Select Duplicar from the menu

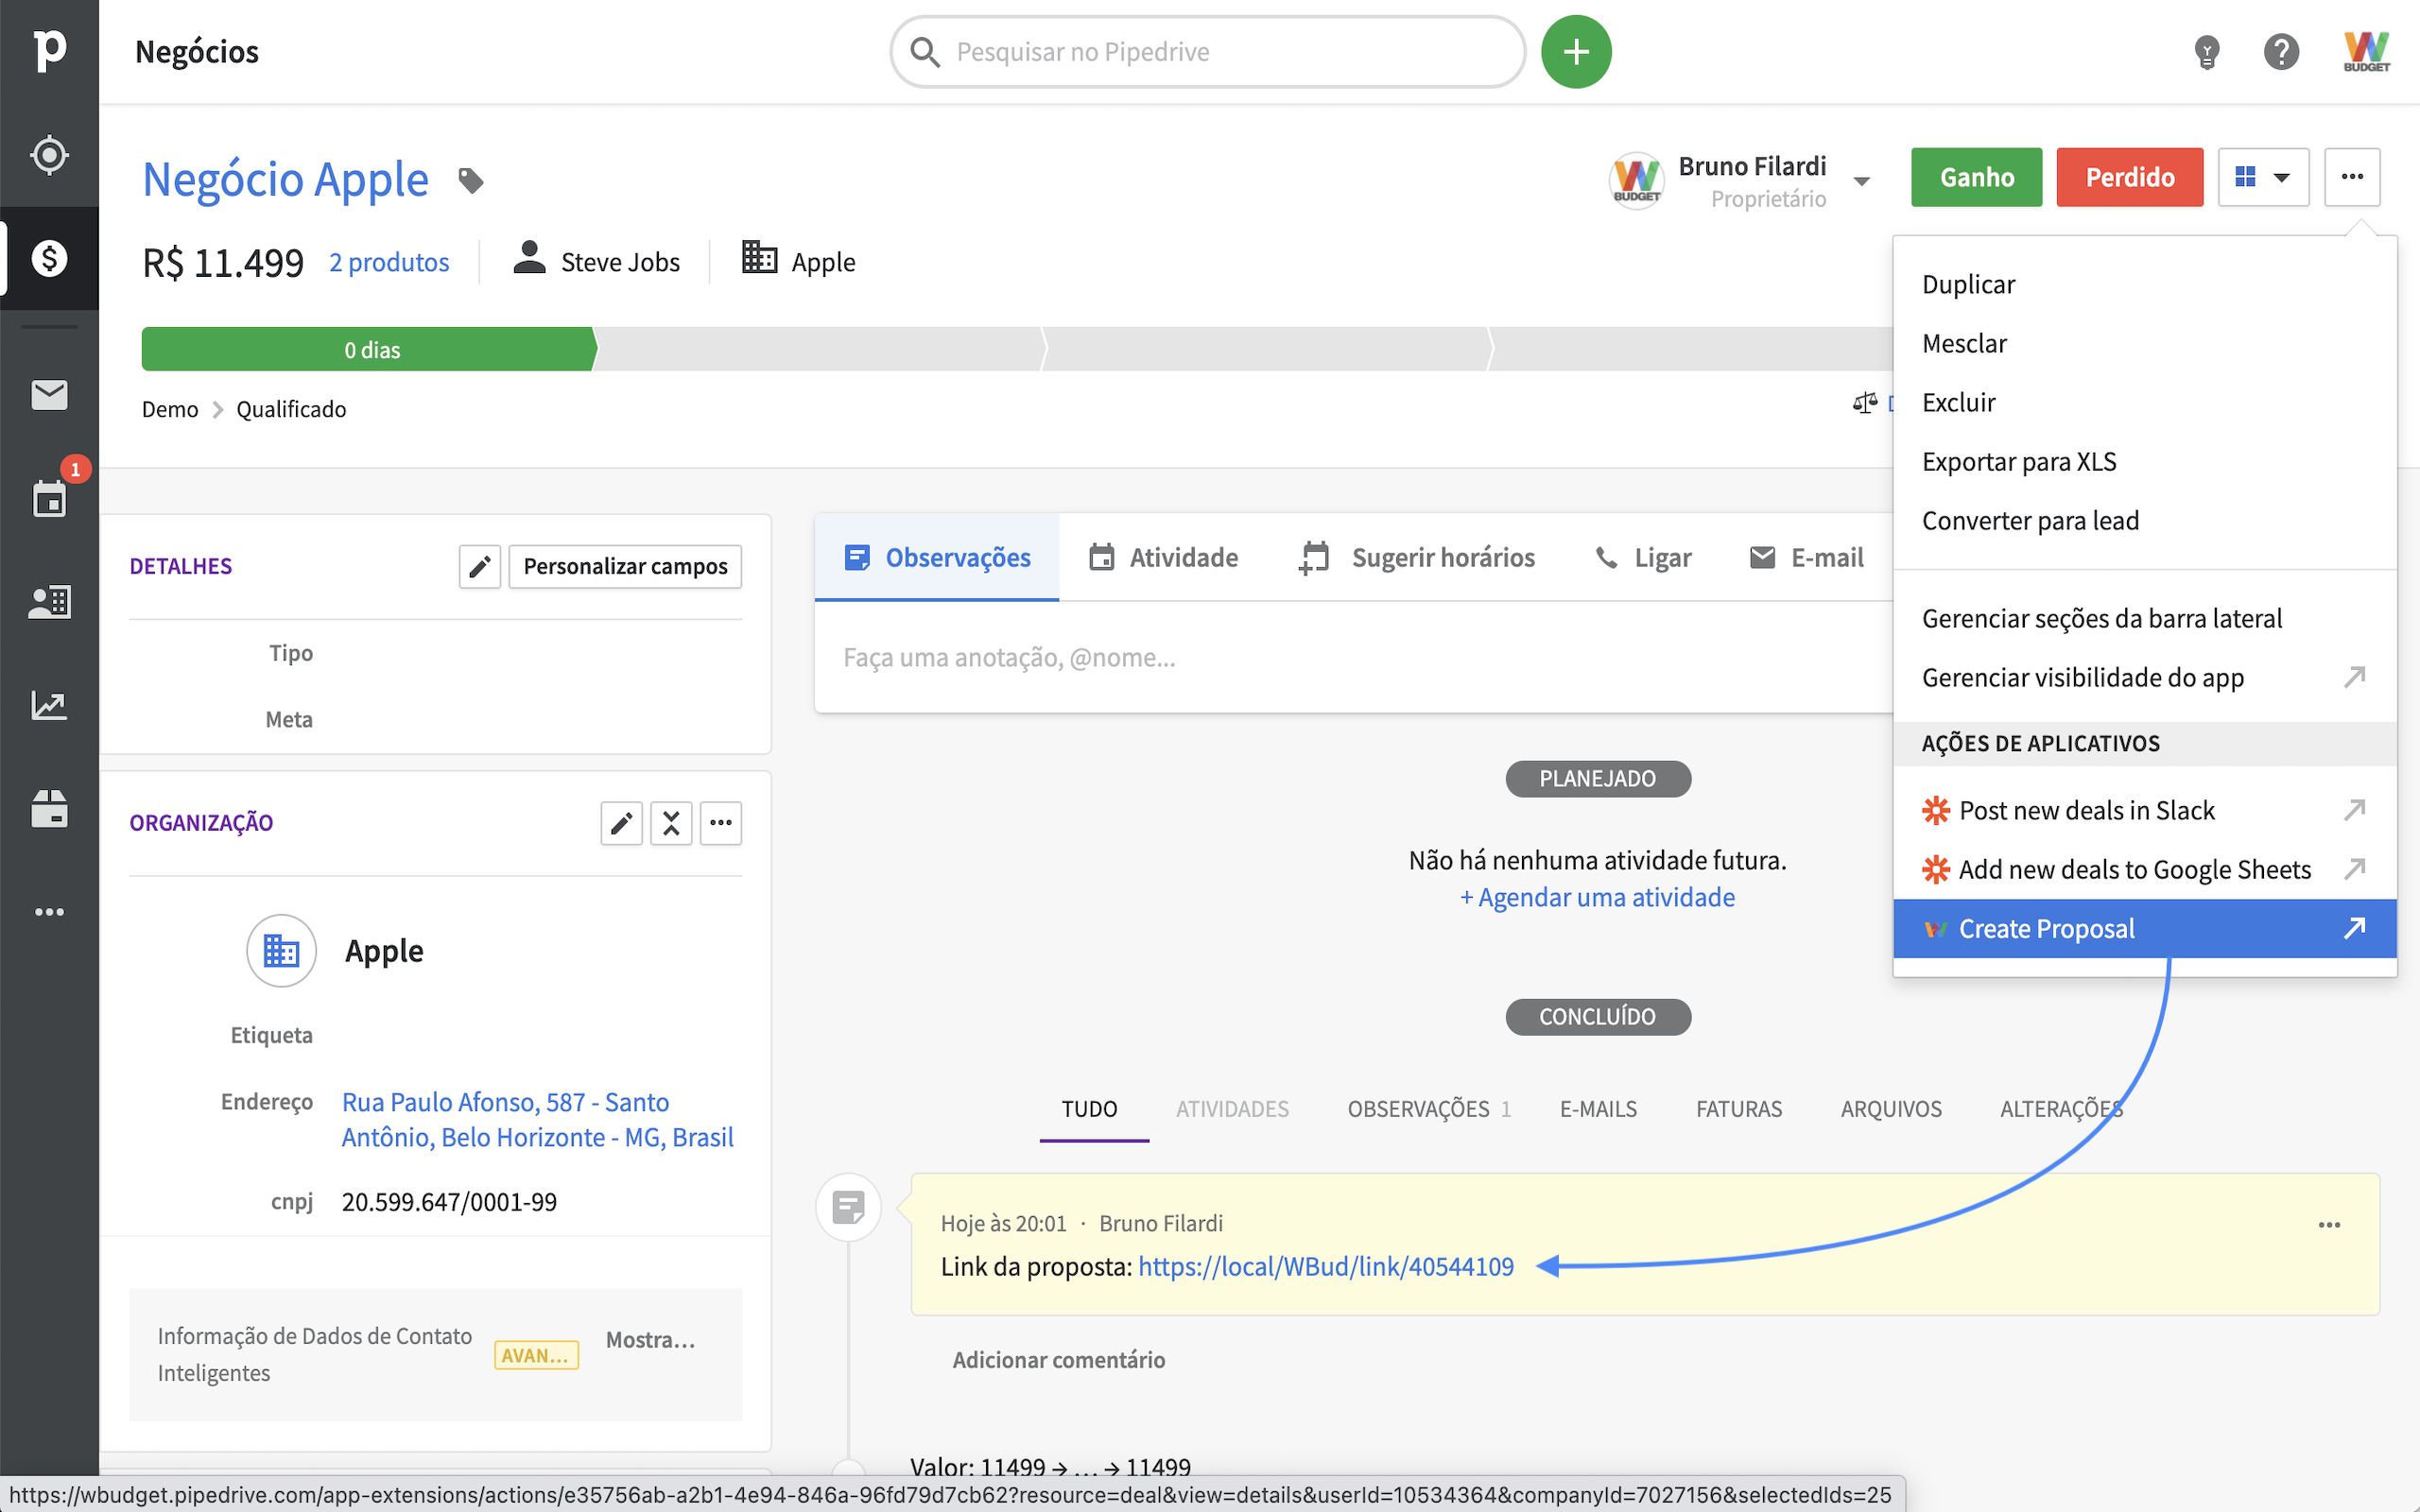pos(2145,284)
